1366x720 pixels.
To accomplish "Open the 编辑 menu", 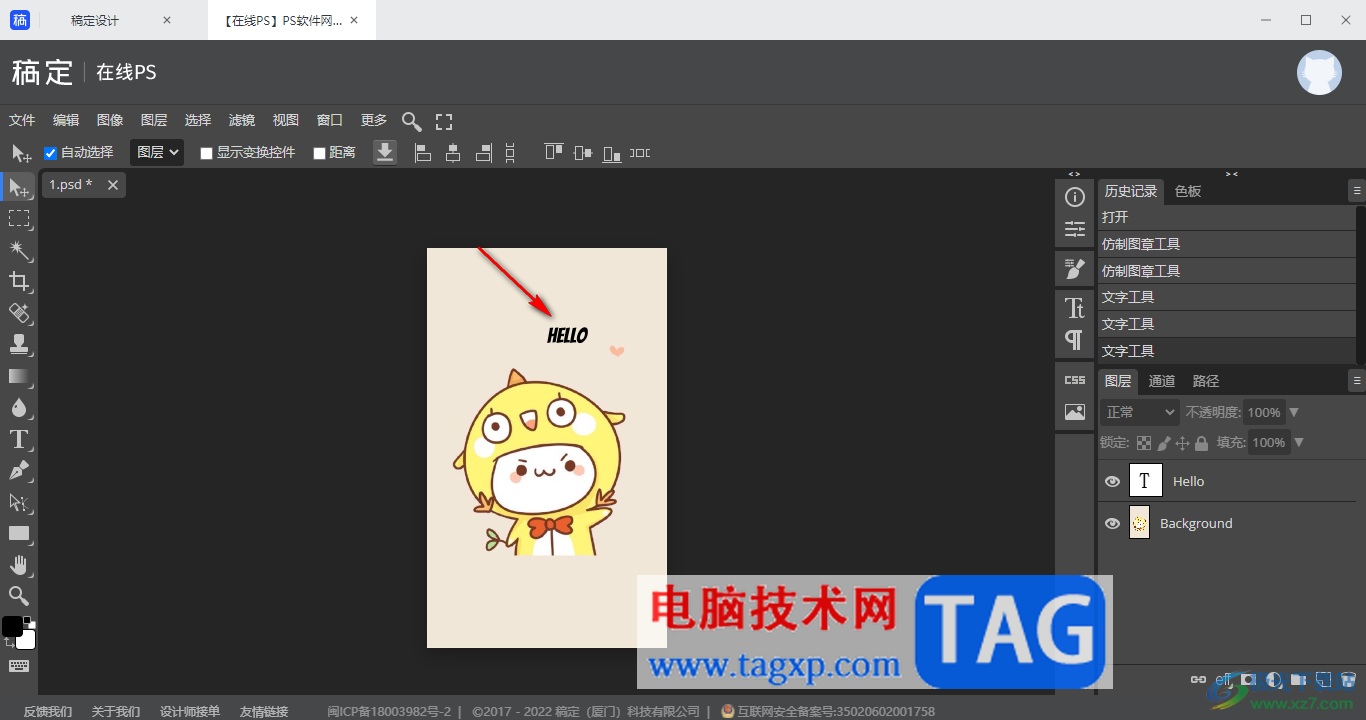I will (x=66, y=120).
